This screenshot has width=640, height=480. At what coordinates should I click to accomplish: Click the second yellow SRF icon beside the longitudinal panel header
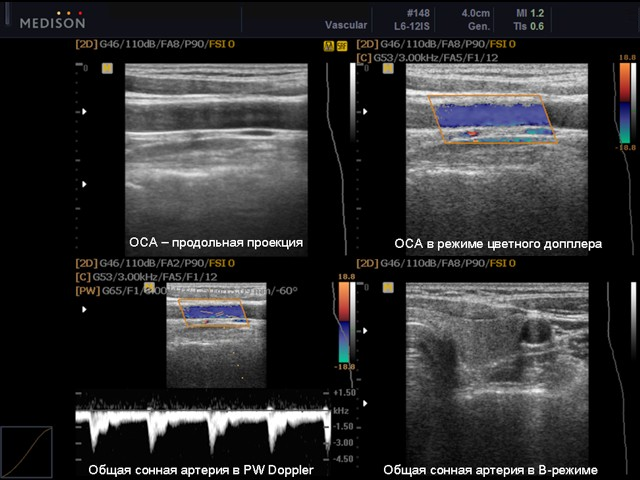342,46
